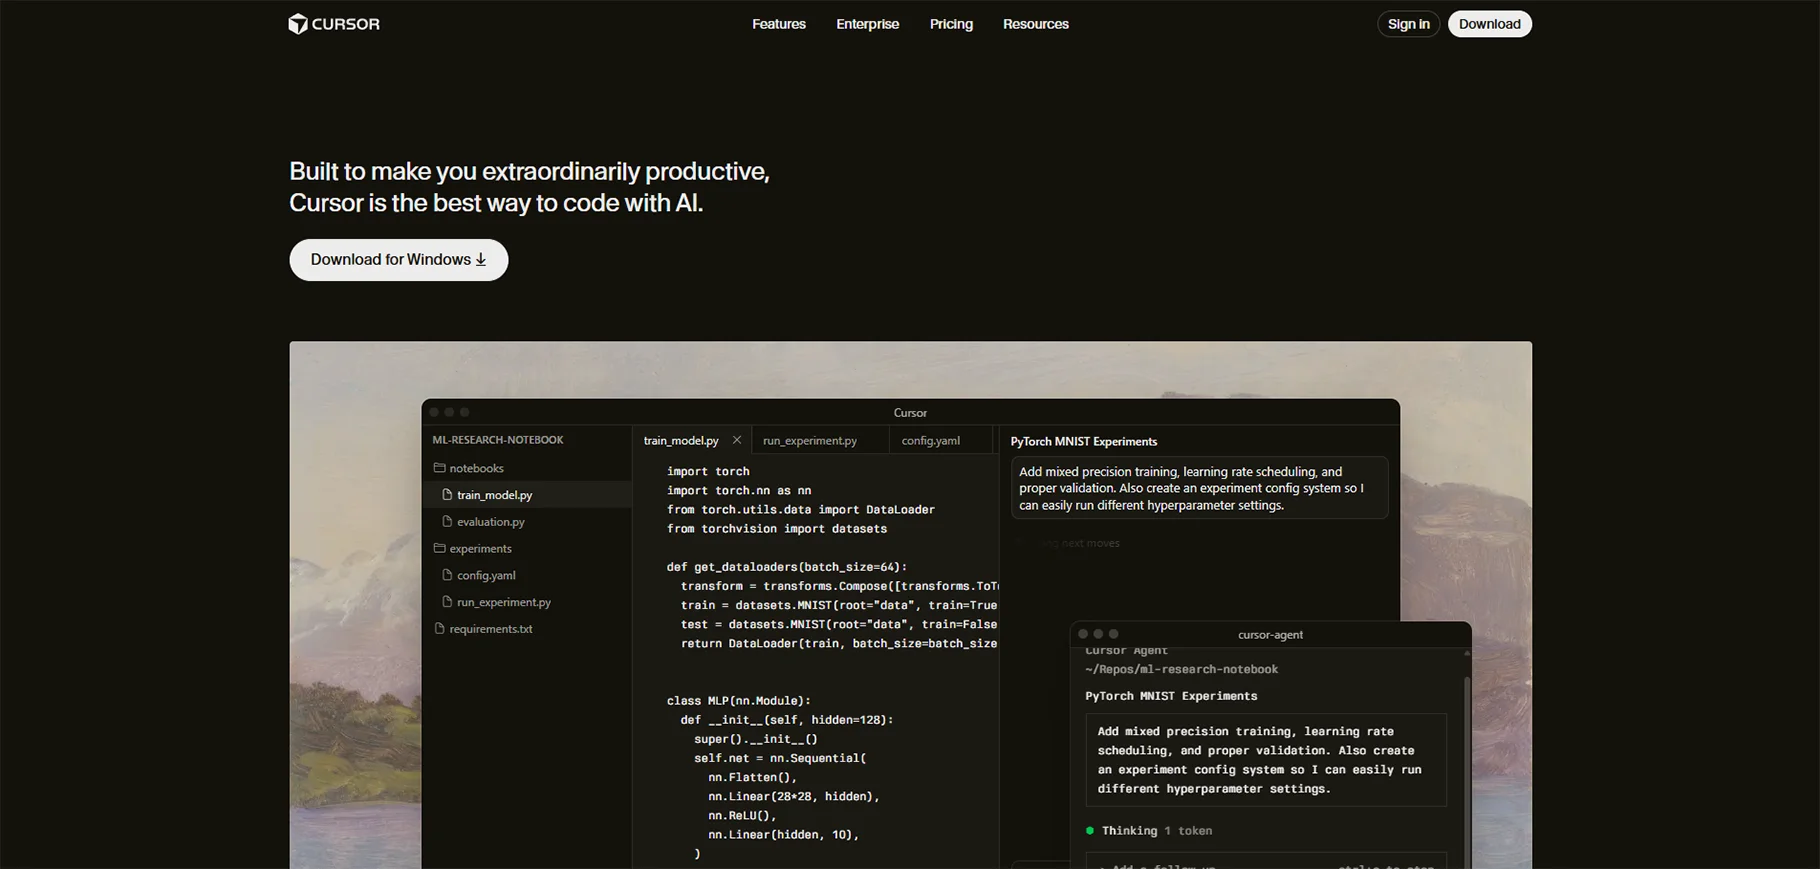Click the chat prompt box about mixed precision
The width and height of the screenshot is (1820, 869).
tap(1200, 488)
